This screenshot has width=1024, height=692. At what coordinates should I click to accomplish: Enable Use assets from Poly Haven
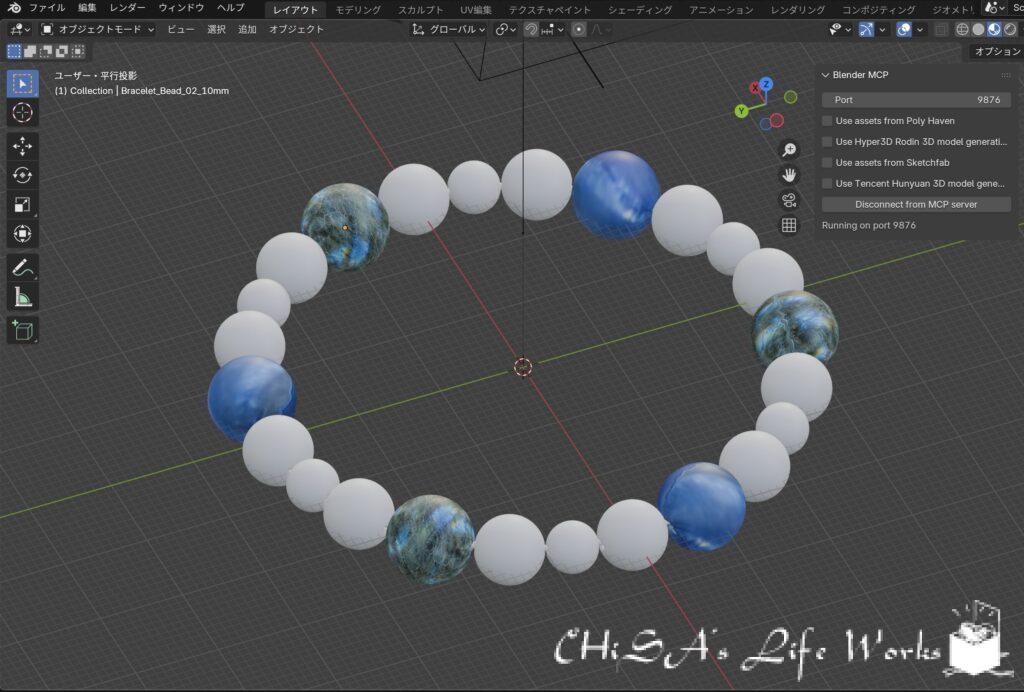[827, 121]
